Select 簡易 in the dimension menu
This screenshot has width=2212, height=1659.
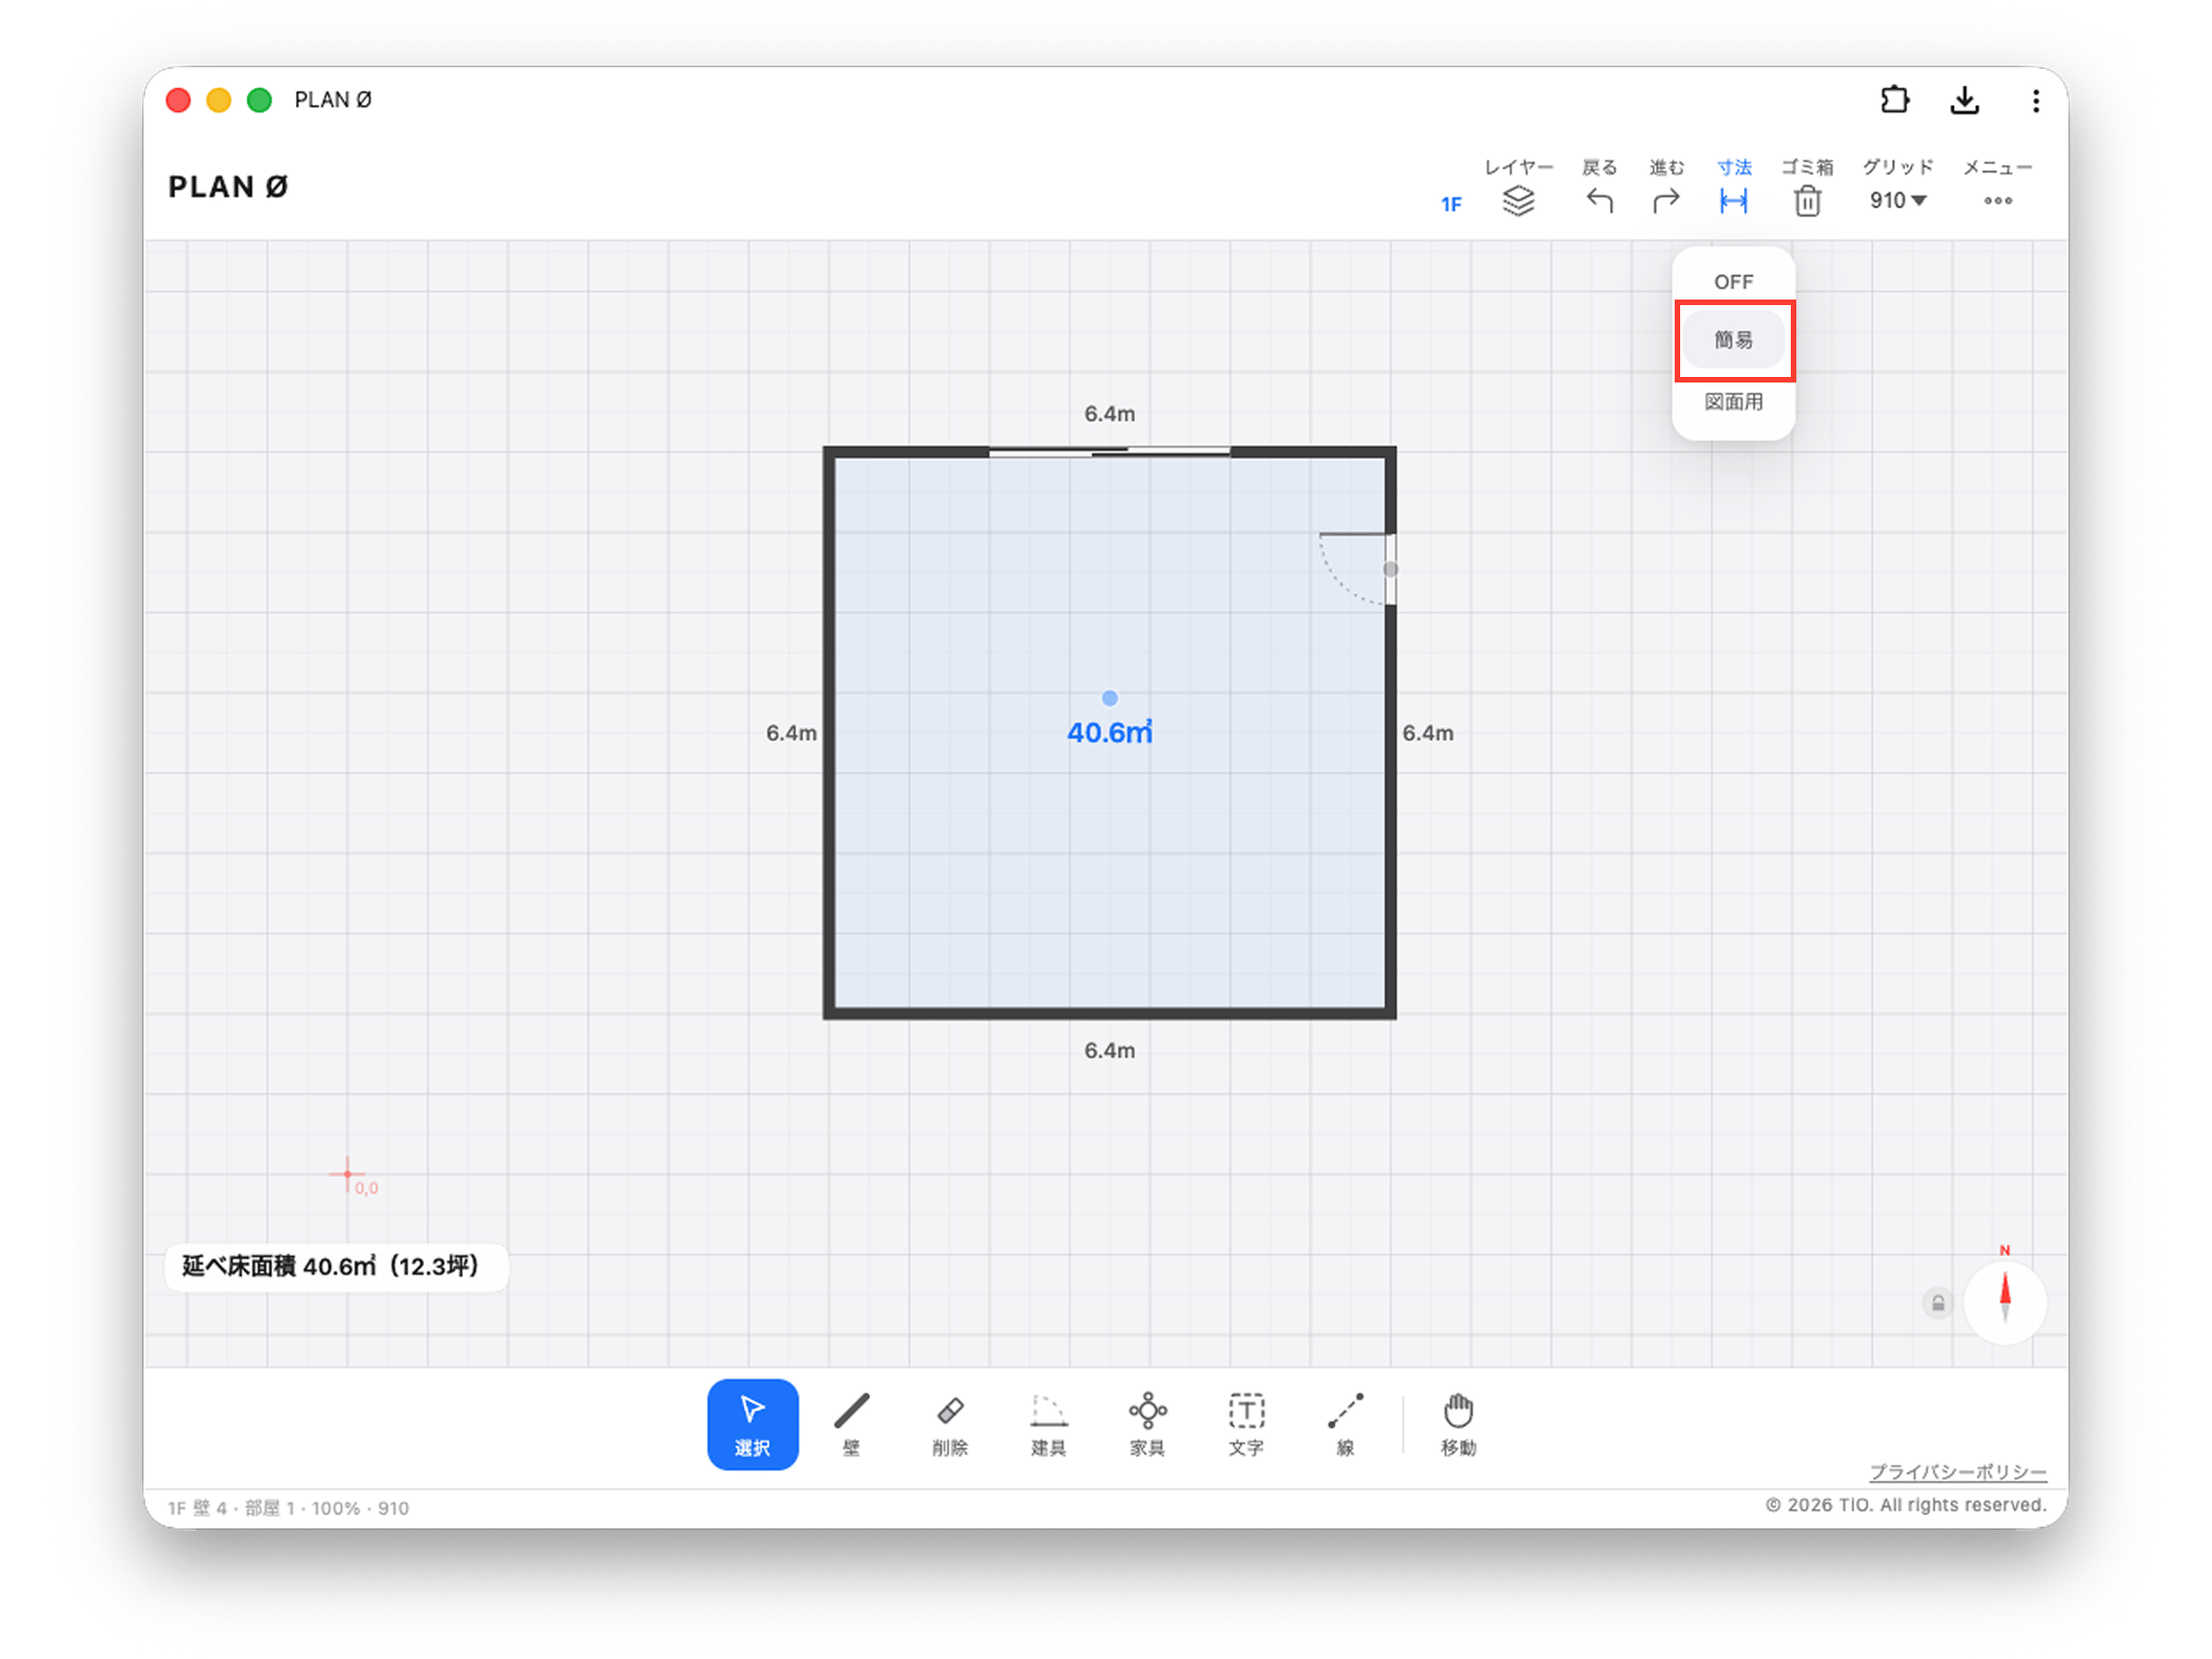point(1733,340)
